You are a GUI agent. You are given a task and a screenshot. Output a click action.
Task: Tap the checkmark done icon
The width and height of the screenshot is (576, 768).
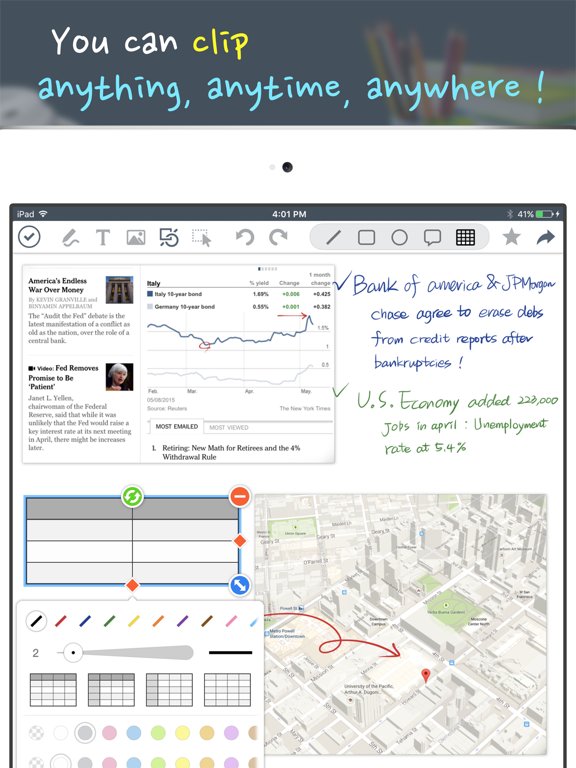29,237
